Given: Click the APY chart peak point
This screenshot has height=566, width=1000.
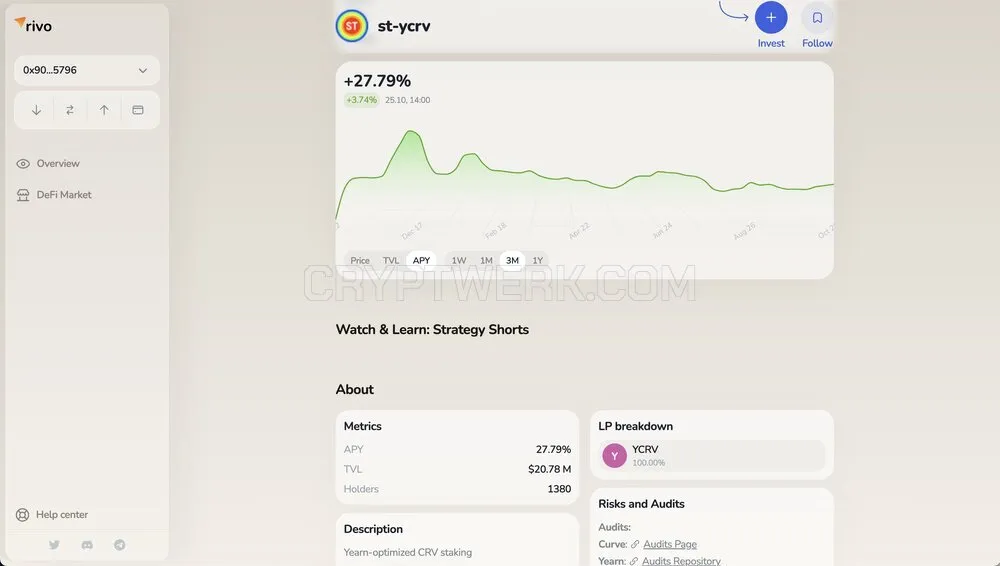Looking at the screenshot, I should [x=411, y=131].
